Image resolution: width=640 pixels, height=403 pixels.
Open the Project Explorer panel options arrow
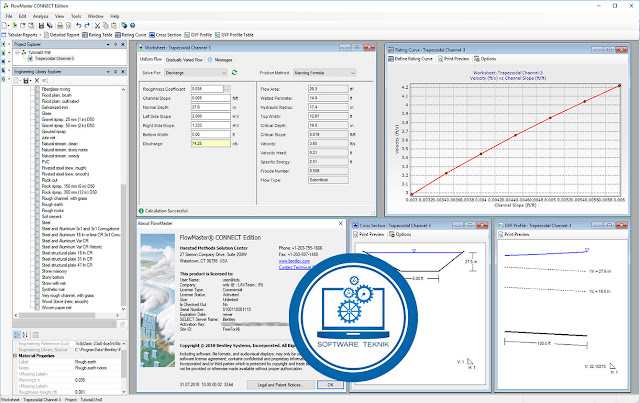108,45
